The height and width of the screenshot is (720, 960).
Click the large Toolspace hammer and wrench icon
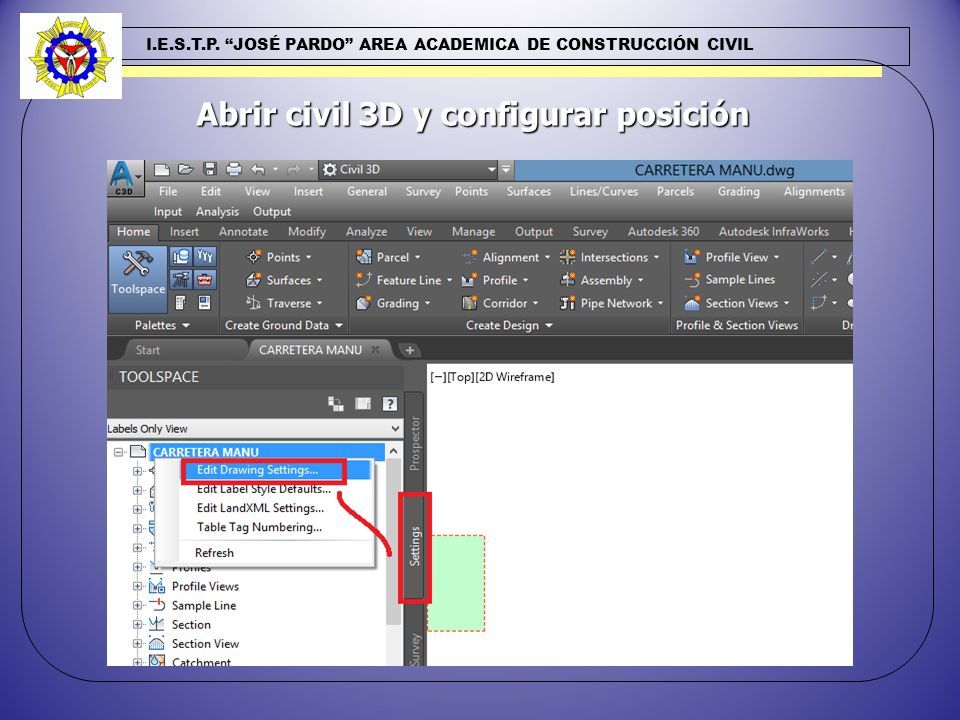coord(138,264)
